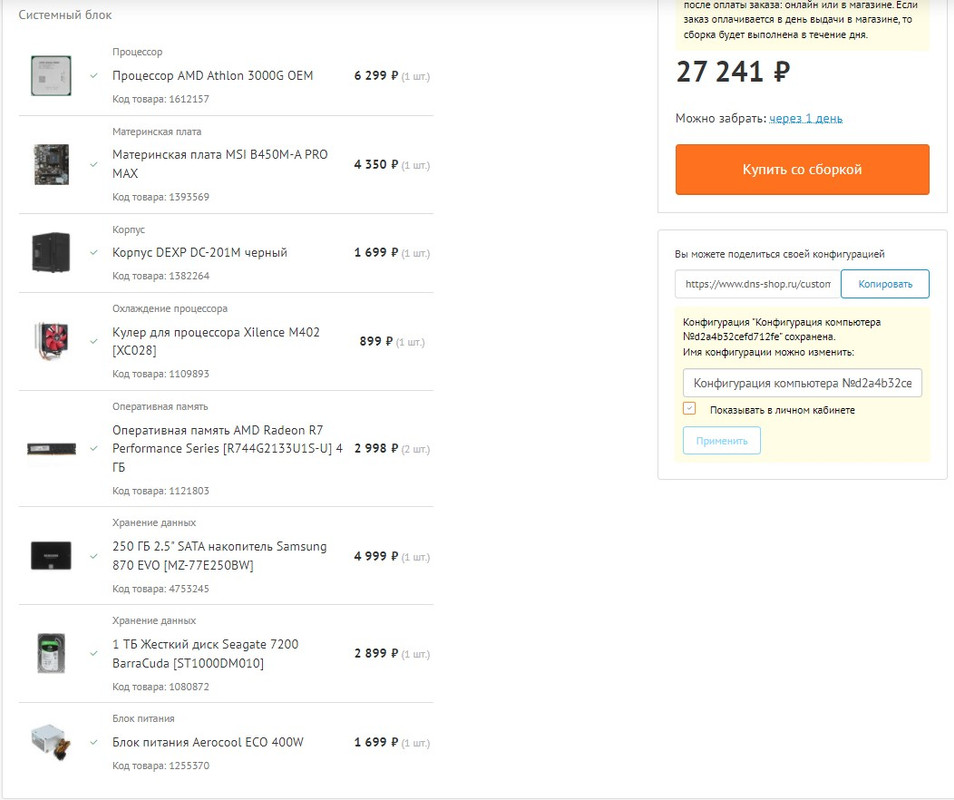The width and height of the screenshot is (954, 800).
Task: Click the checkmark beside Seagate BarraCuda disk
Action: [94, 653]
